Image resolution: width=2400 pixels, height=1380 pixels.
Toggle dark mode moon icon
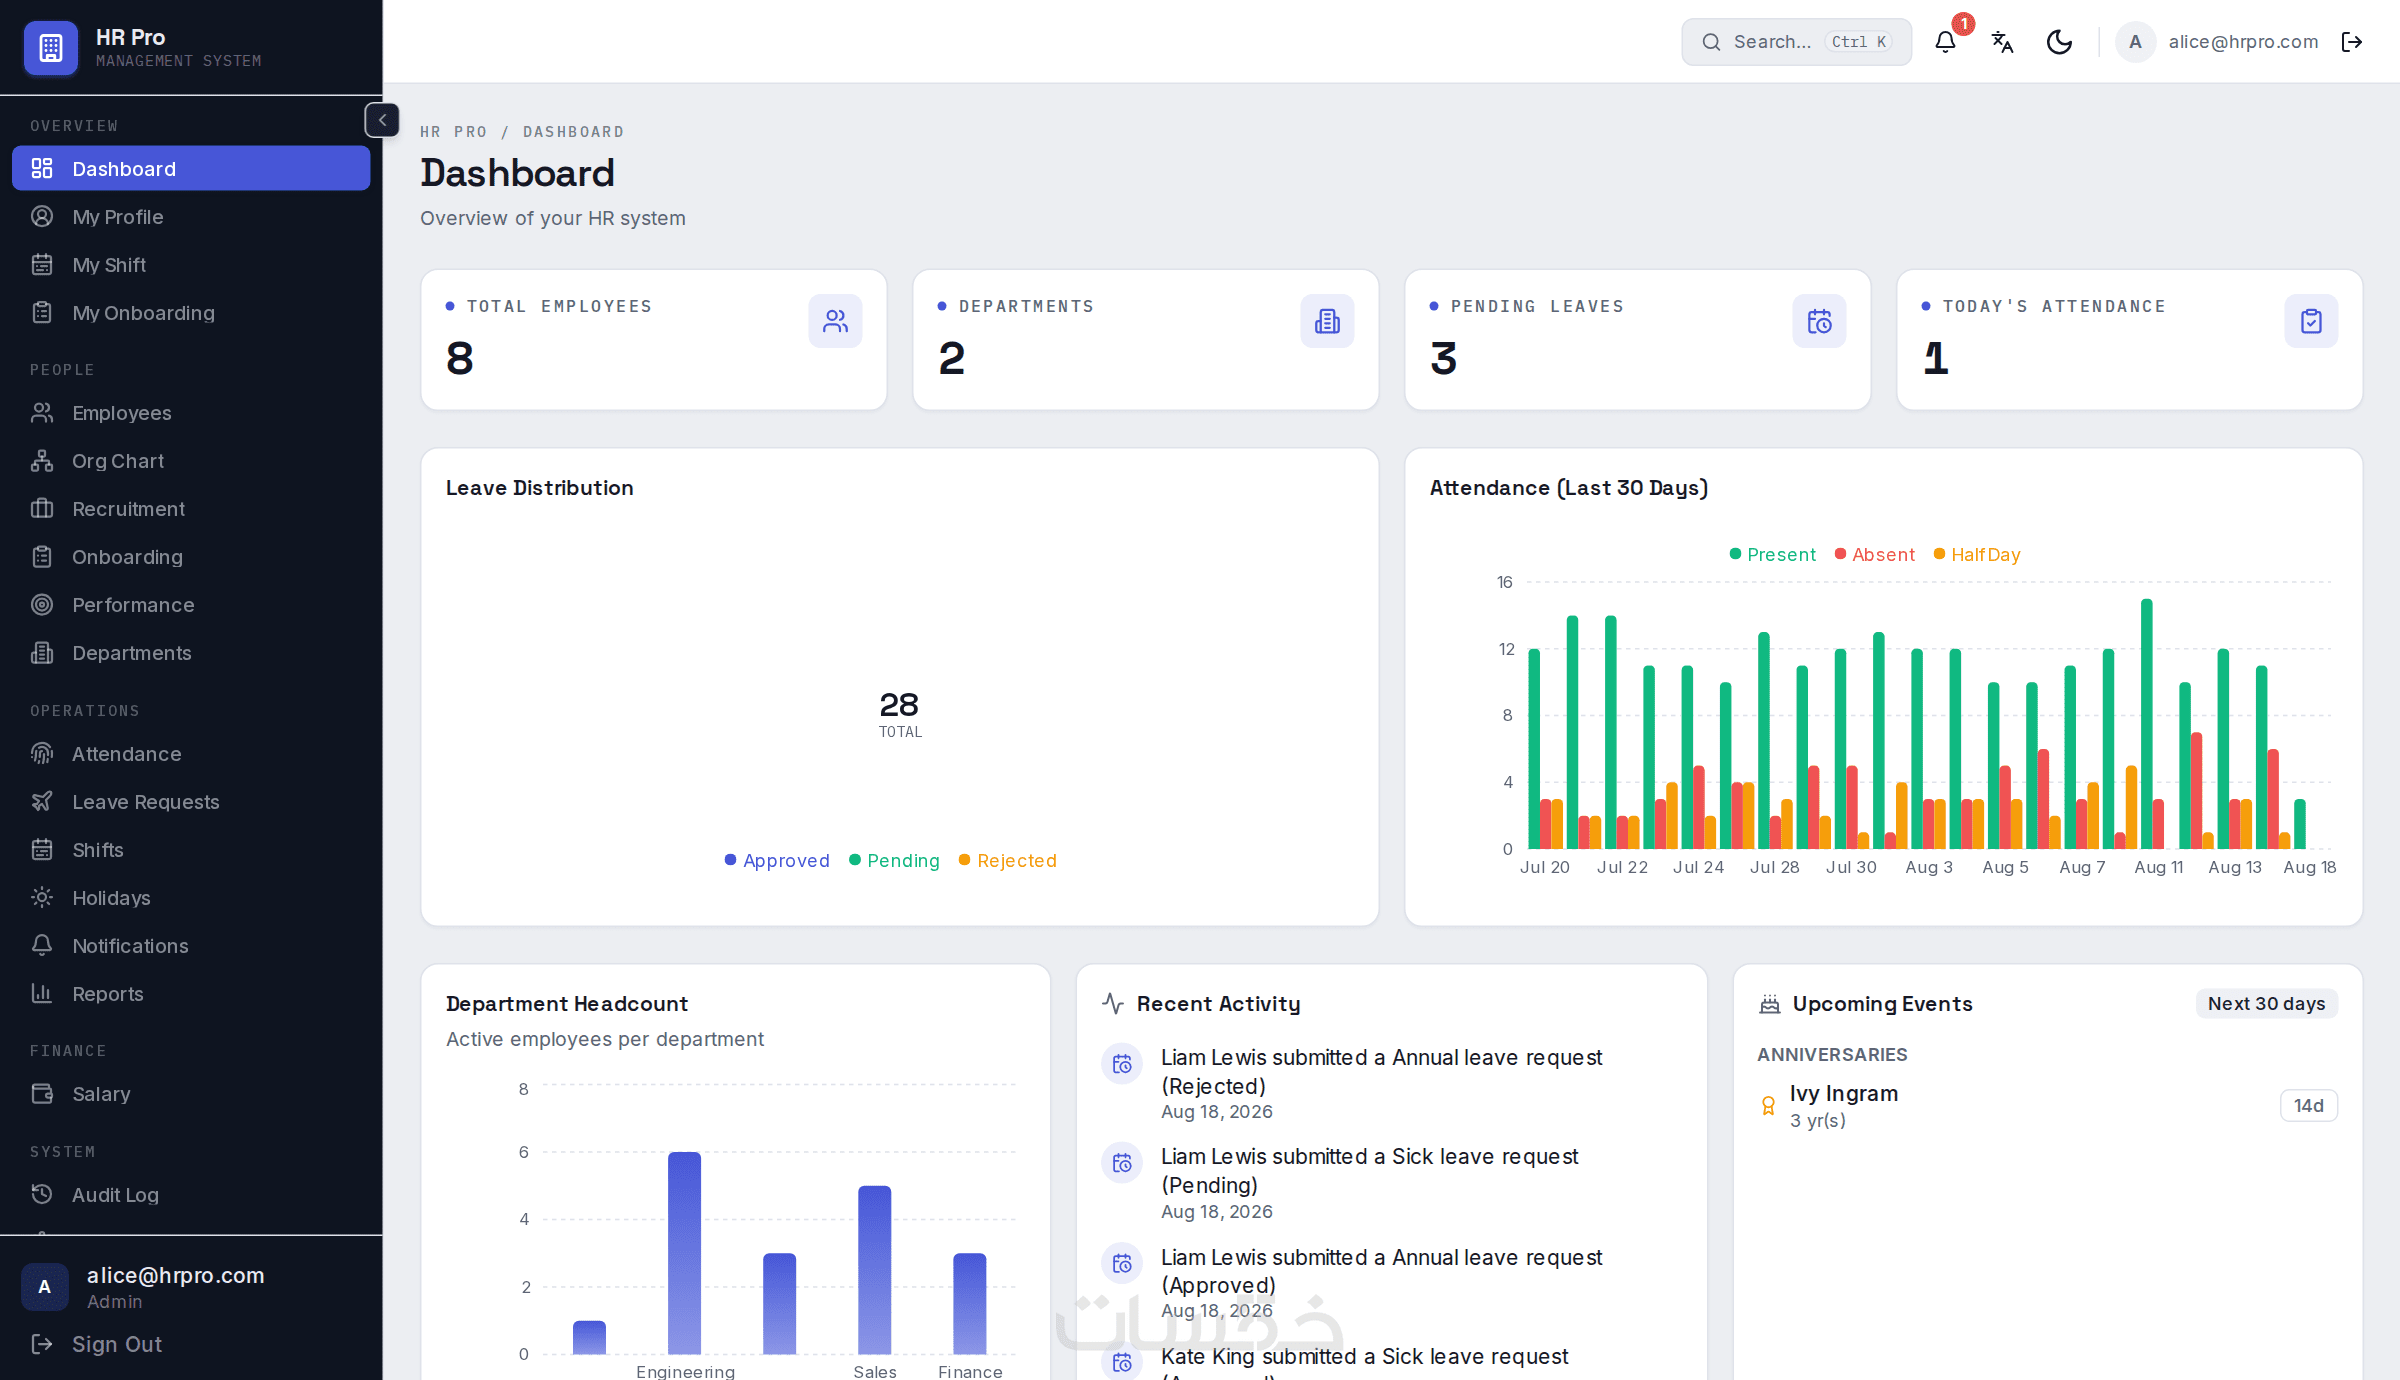[x=2059, y=42]
